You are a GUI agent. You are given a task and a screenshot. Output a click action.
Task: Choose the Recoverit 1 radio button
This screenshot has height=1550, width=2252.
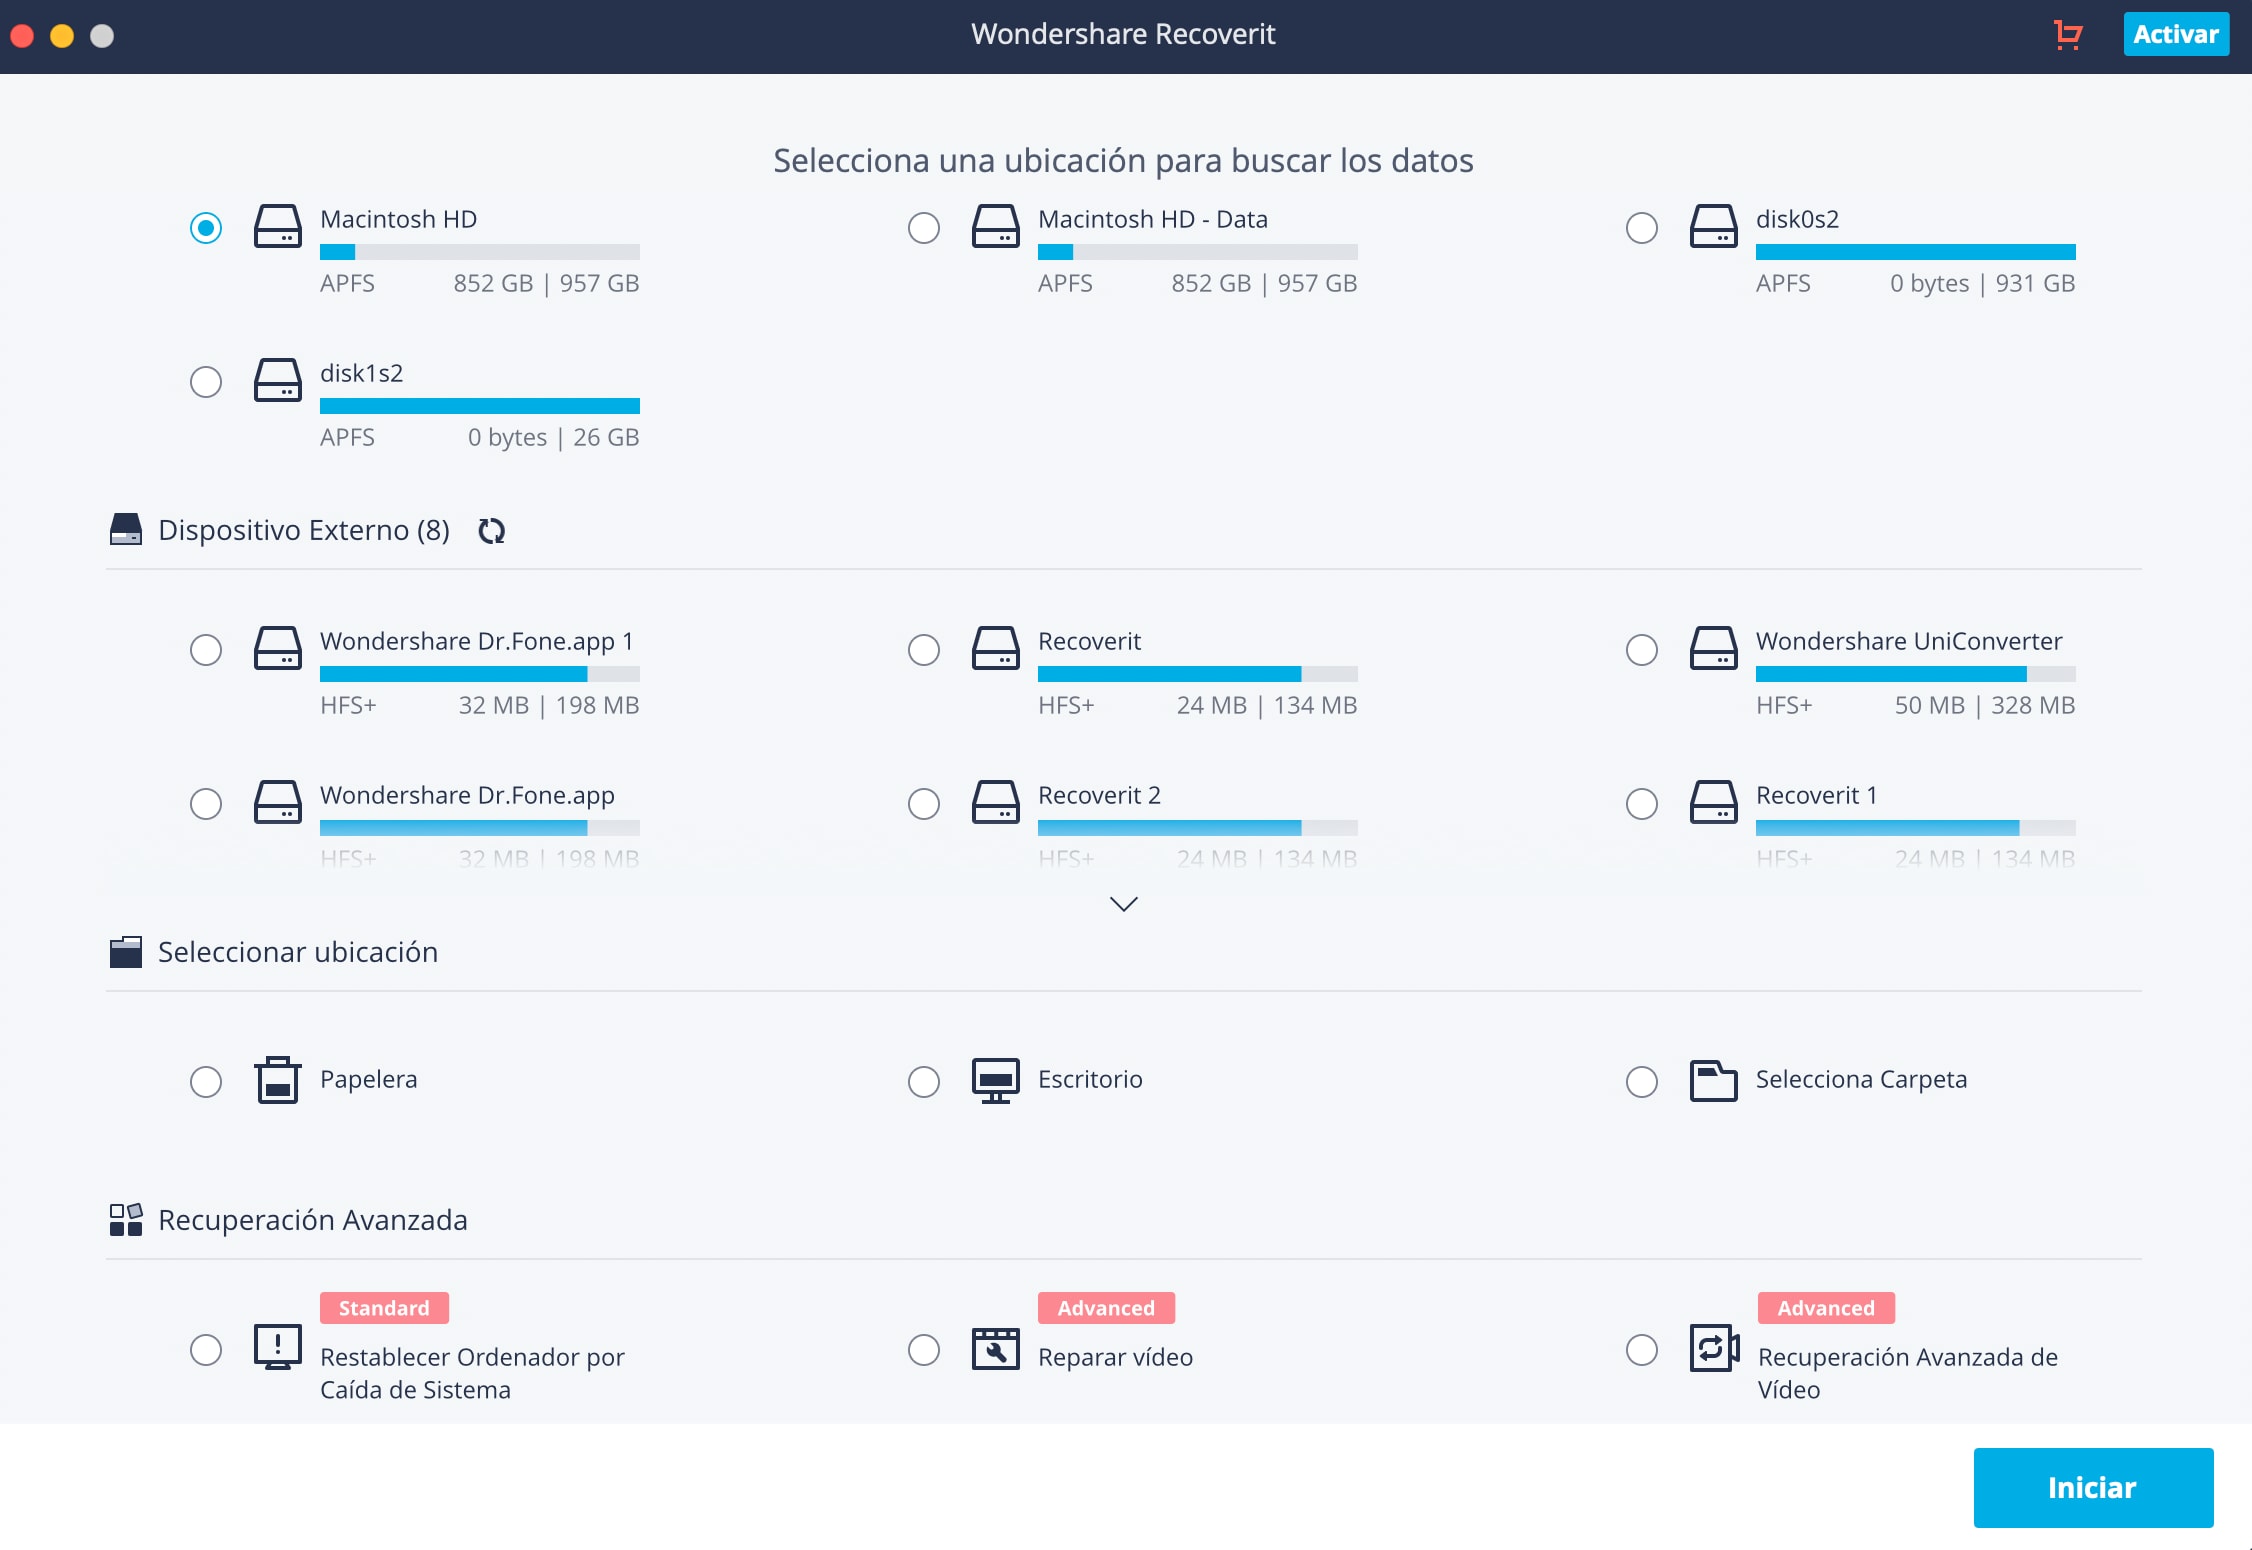1642,804
